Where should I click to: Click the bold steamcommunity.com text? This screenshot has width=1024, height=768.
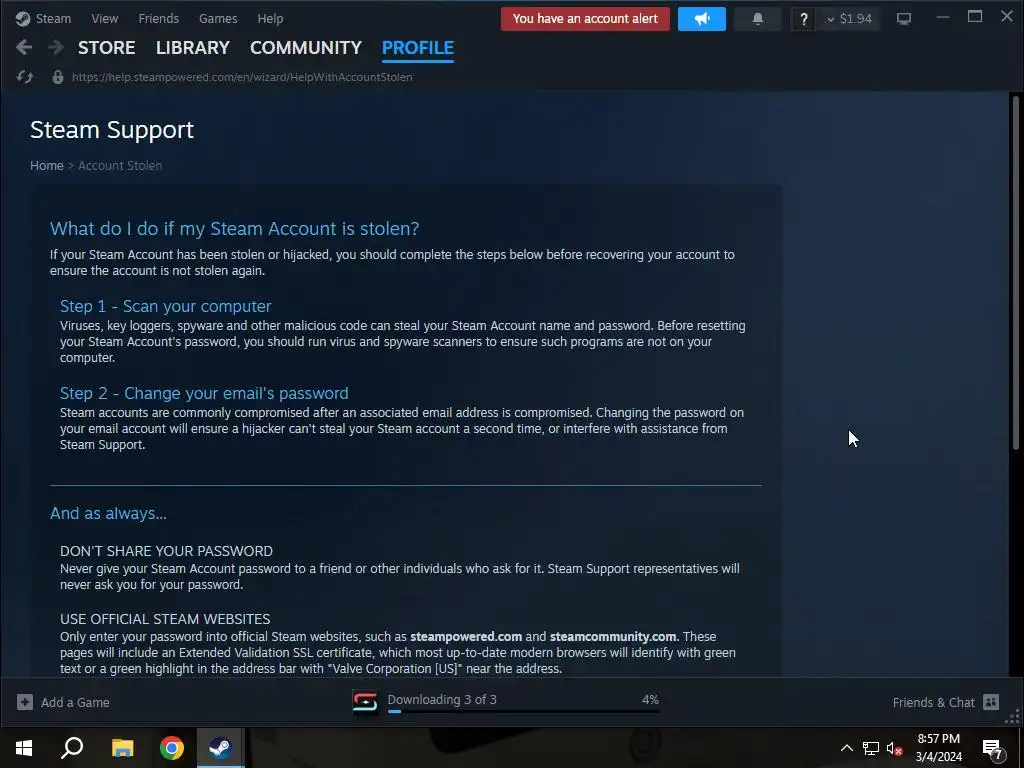(613, 637)
